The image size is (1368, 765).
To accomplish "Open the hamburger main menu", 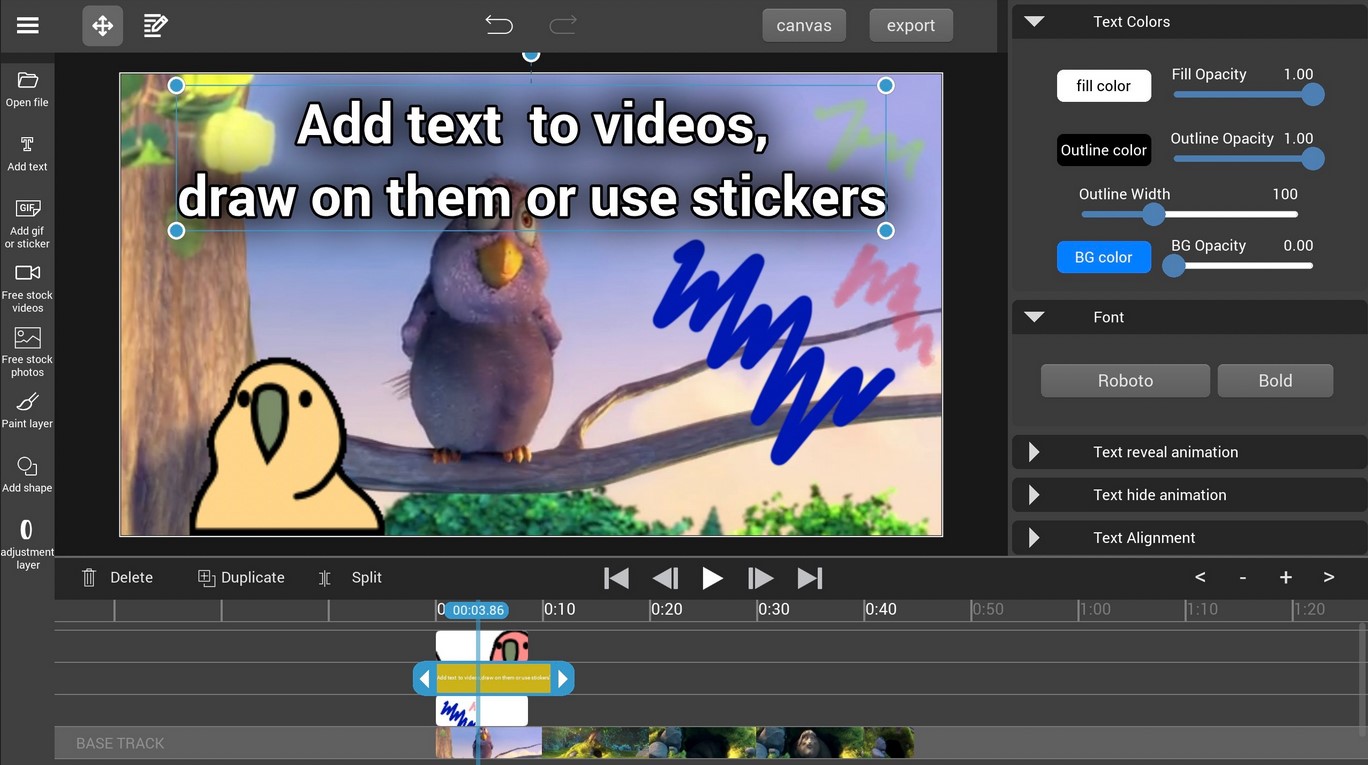I will pyautogui.click(x=28, y=26).
